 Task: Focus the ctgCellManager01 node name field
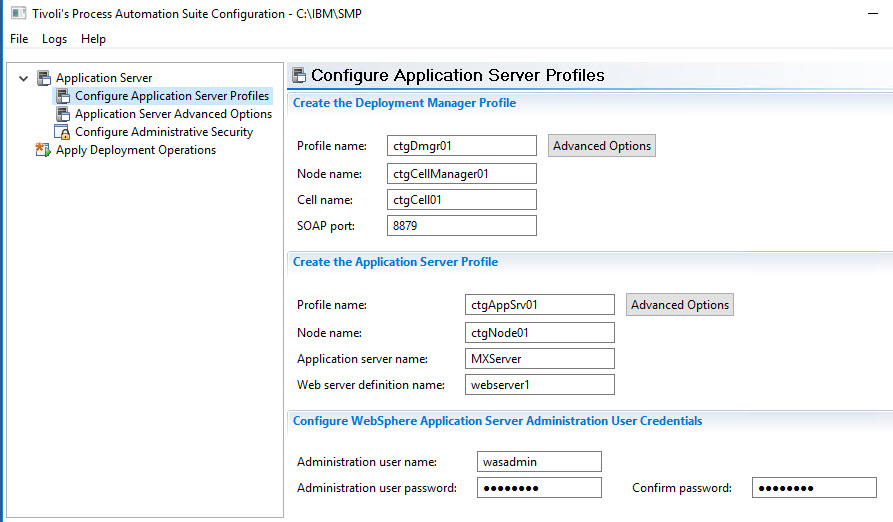point(462,174)
